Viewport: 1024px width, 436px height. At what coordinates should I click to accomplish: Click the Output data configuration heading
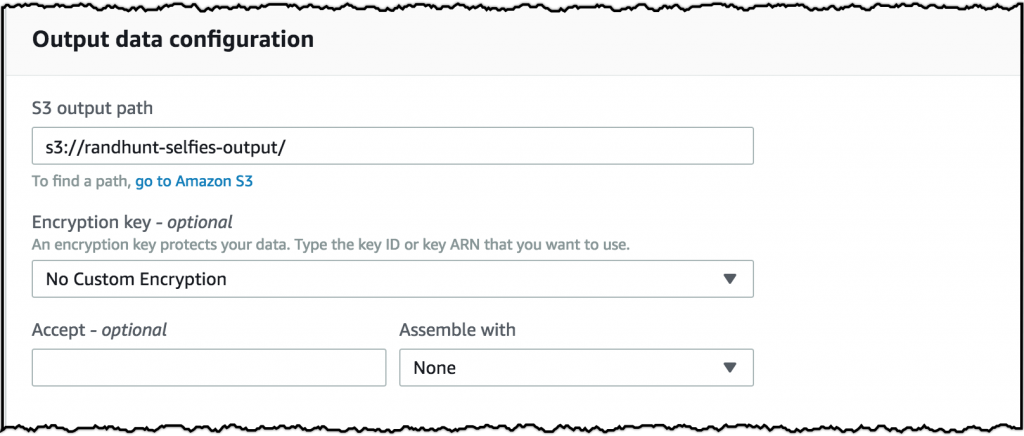[173, 40]
